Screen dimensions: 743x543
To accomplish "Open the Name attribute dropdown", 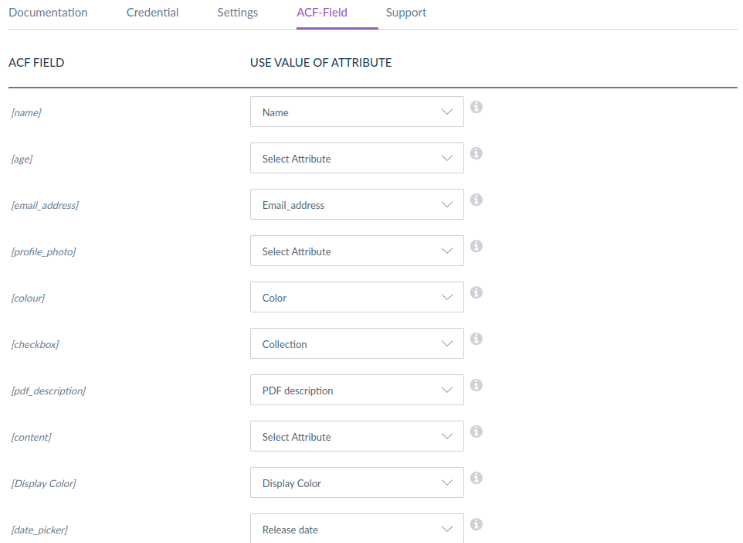I will click(x=356, y=112).
